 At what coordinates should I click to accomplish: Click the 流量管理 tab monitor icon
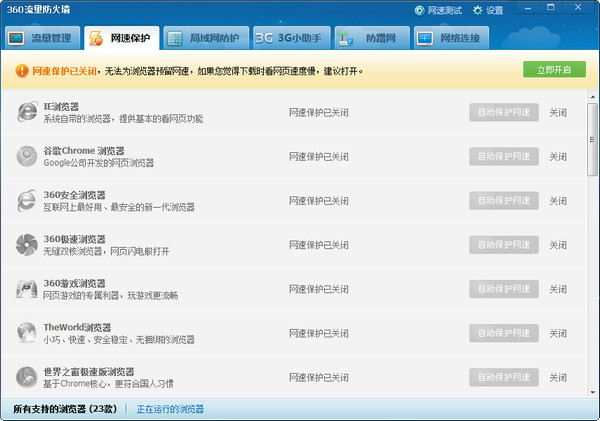[x=16, y=38]
